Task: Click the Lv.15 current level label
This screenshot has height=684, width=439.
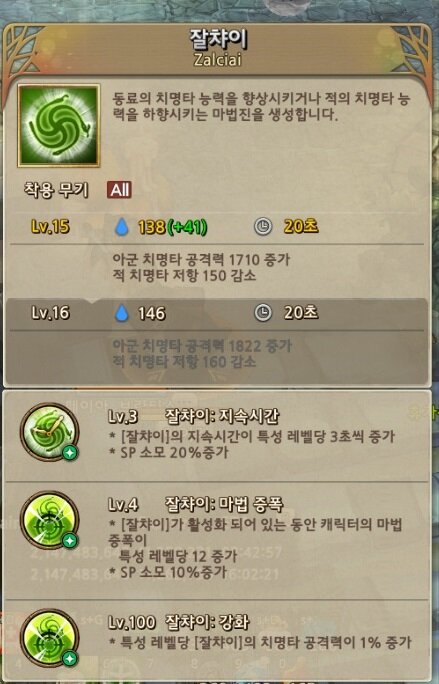Action: (50, 226)
